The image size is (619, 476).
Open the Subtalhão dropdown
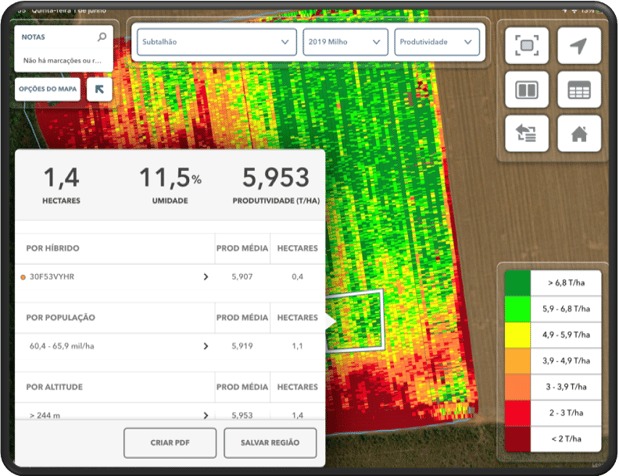(x=217, y=42)
